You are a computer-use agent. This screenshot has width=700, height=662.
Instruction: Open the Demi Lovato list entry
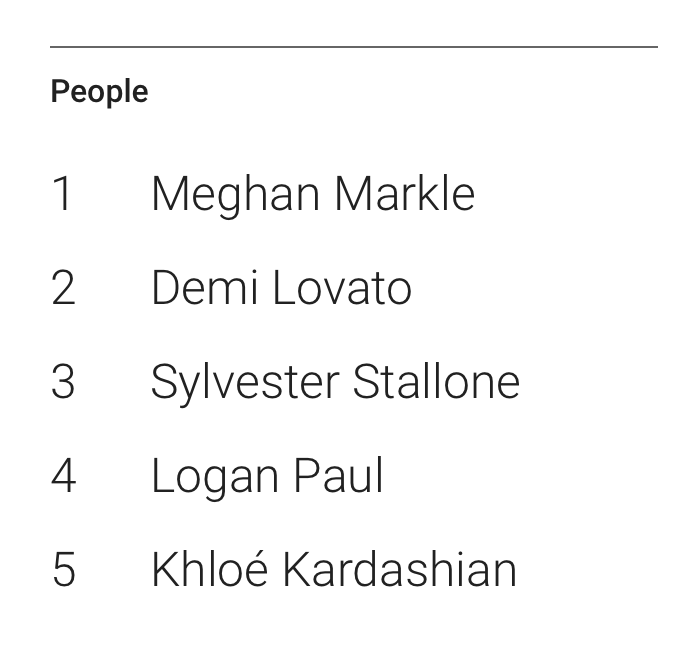coord(281,288)
